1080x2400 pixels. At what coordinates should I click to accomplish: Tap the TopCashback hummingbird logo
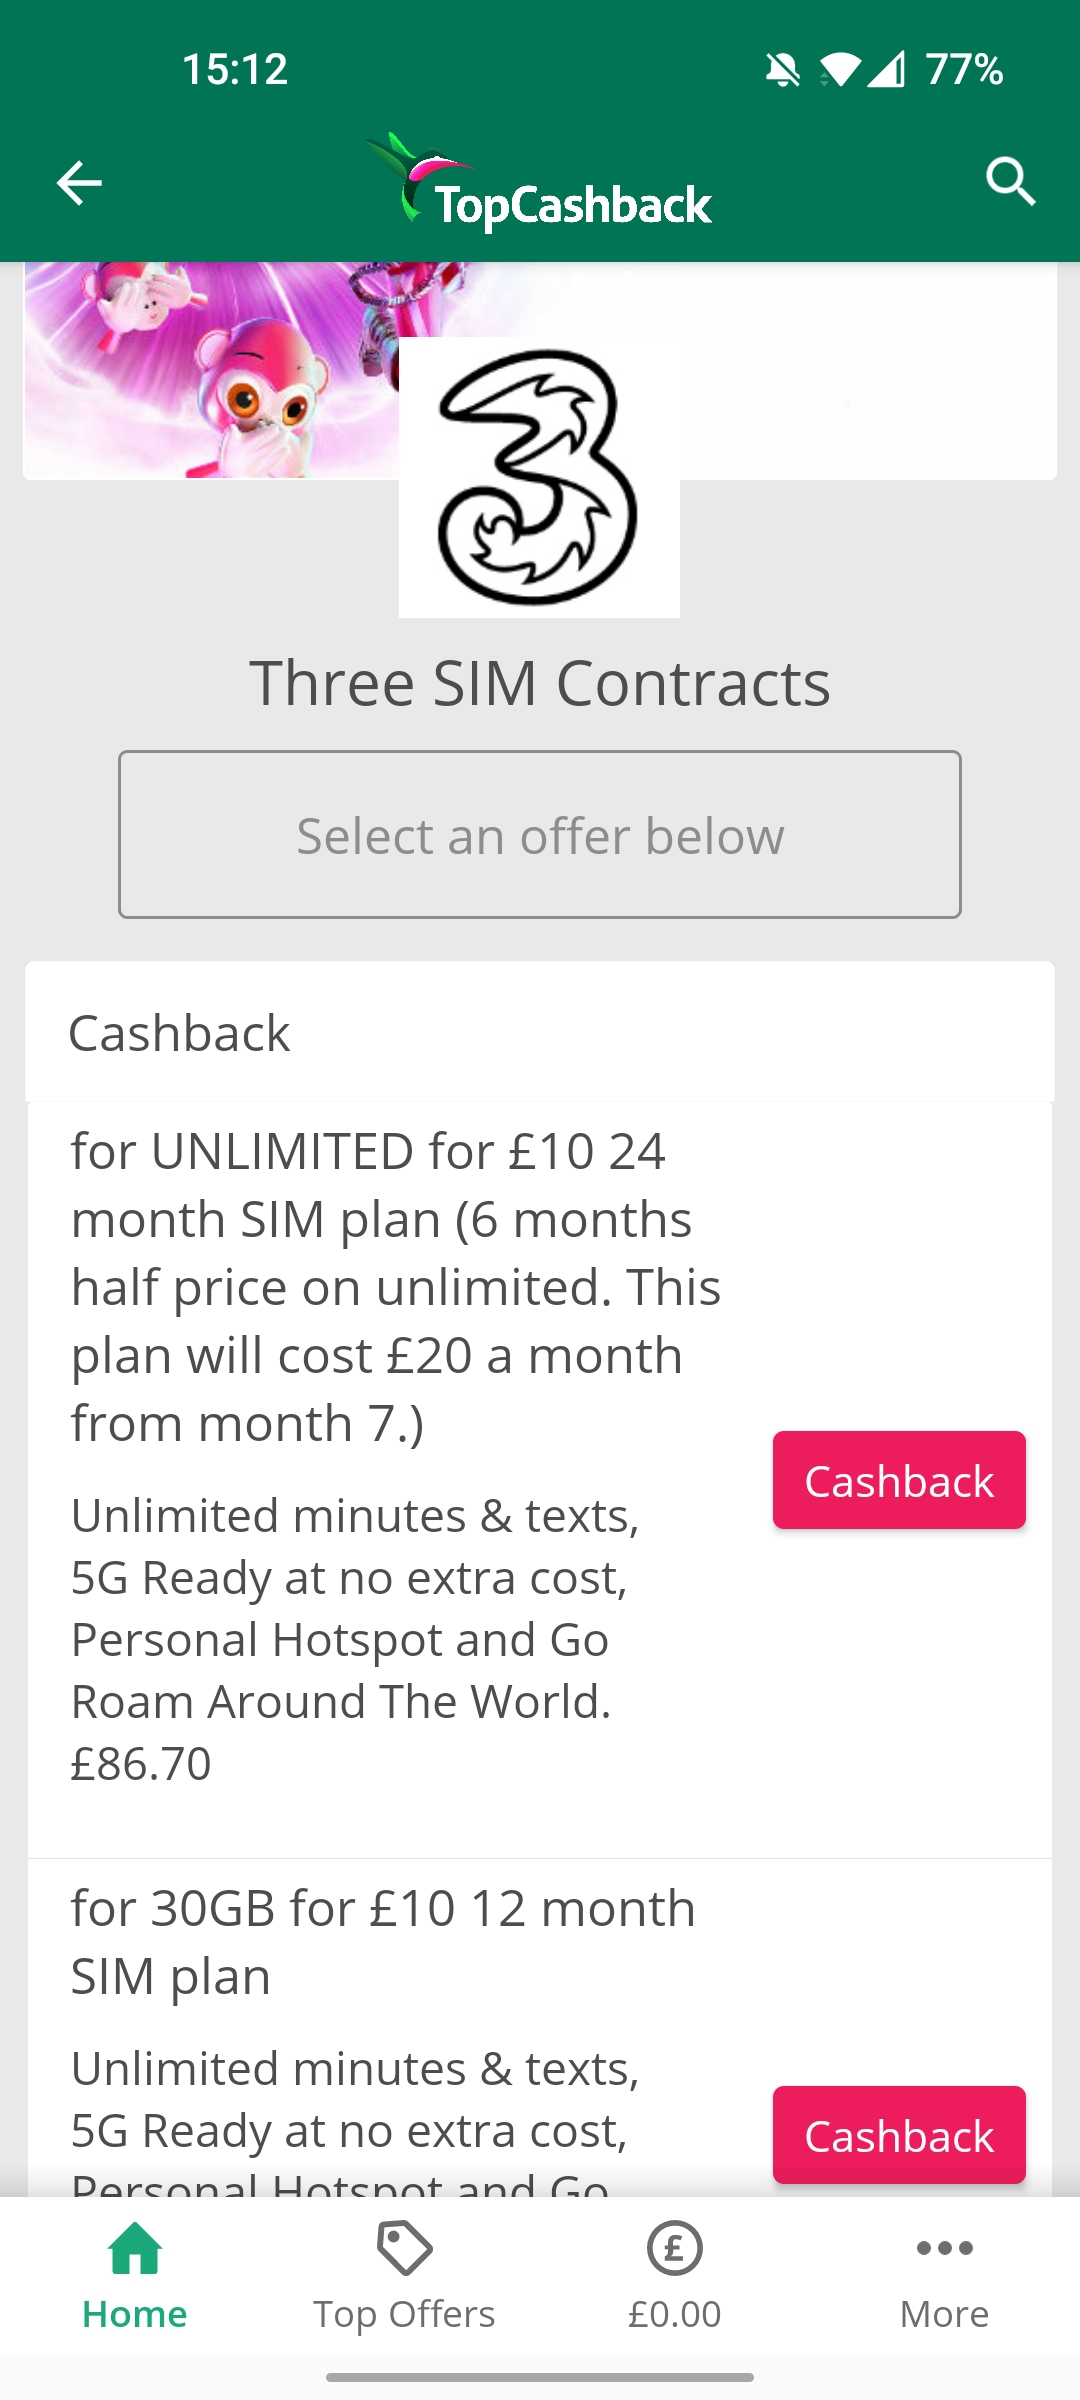(539, 182)
